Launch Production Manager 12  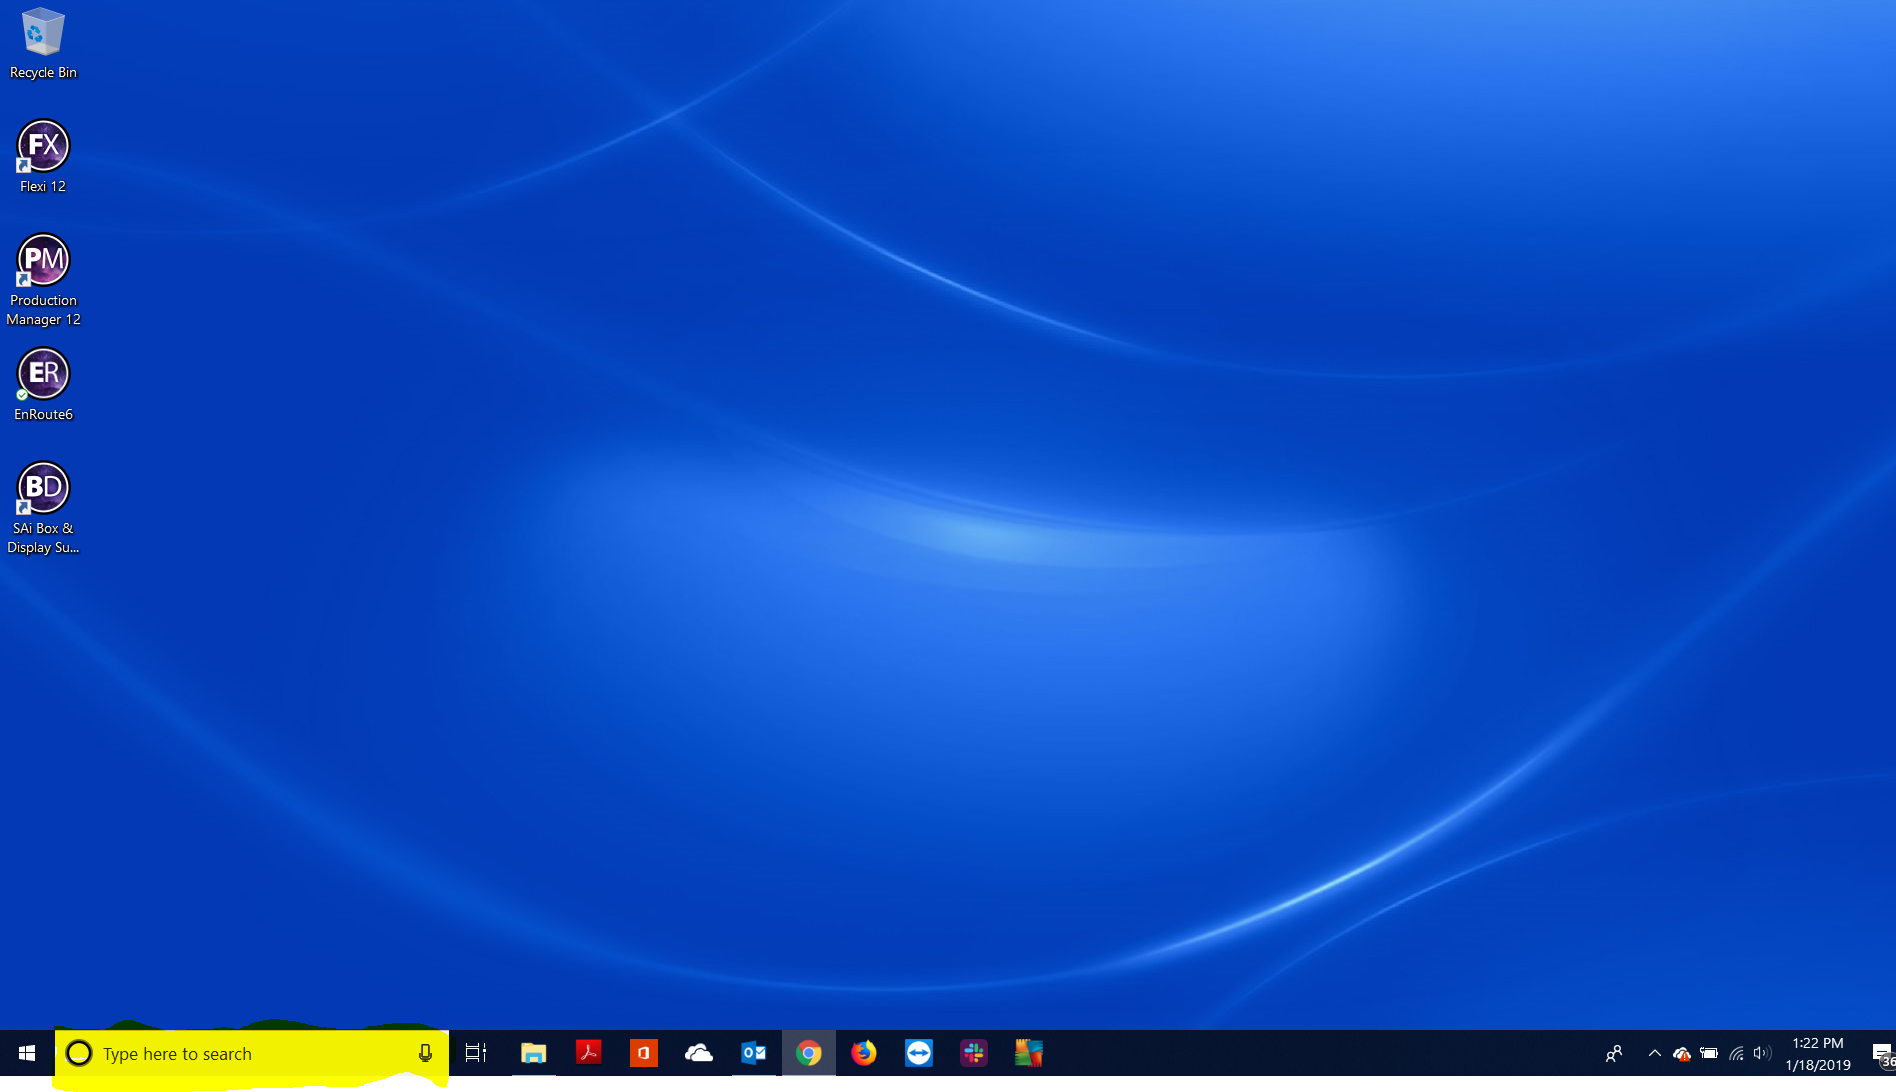[42, 262]
